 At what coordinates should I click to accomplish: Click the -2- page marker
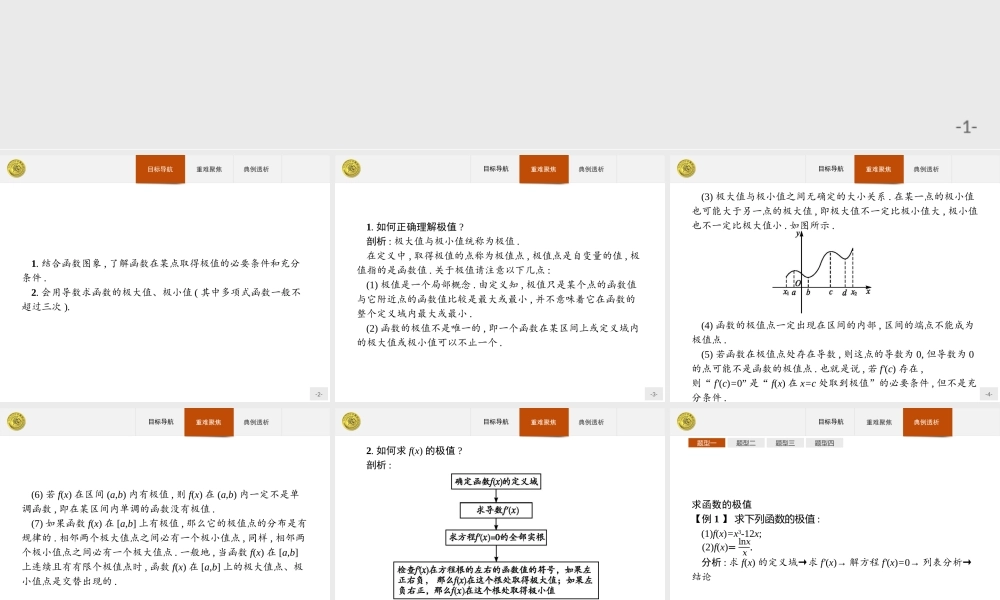(x=318, y=394)
